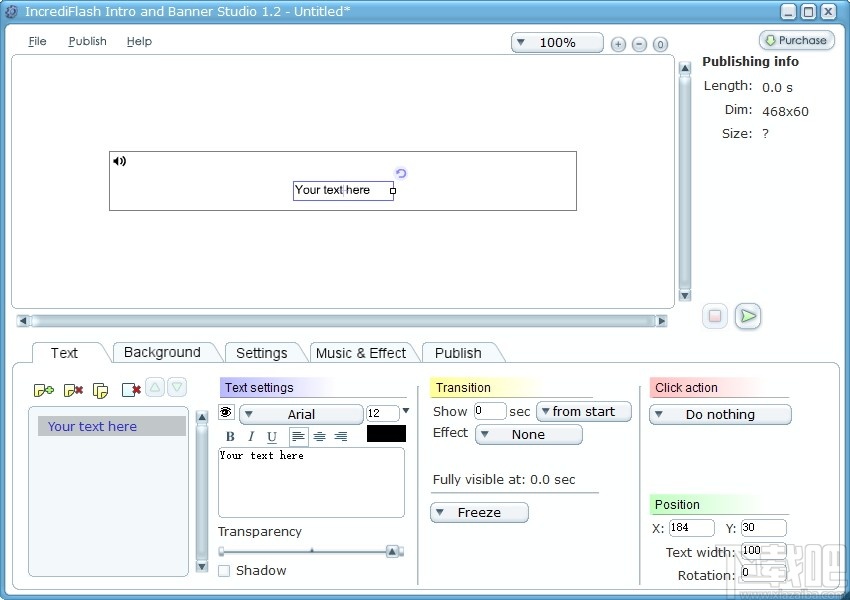Click into the text content editing area
The image size is (850, 600).
[x=311, y=482]
